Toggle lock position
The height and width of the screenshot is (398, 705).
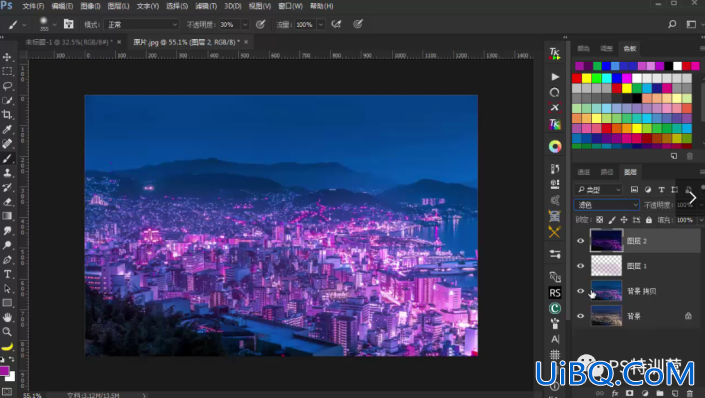tap(624, 220)
